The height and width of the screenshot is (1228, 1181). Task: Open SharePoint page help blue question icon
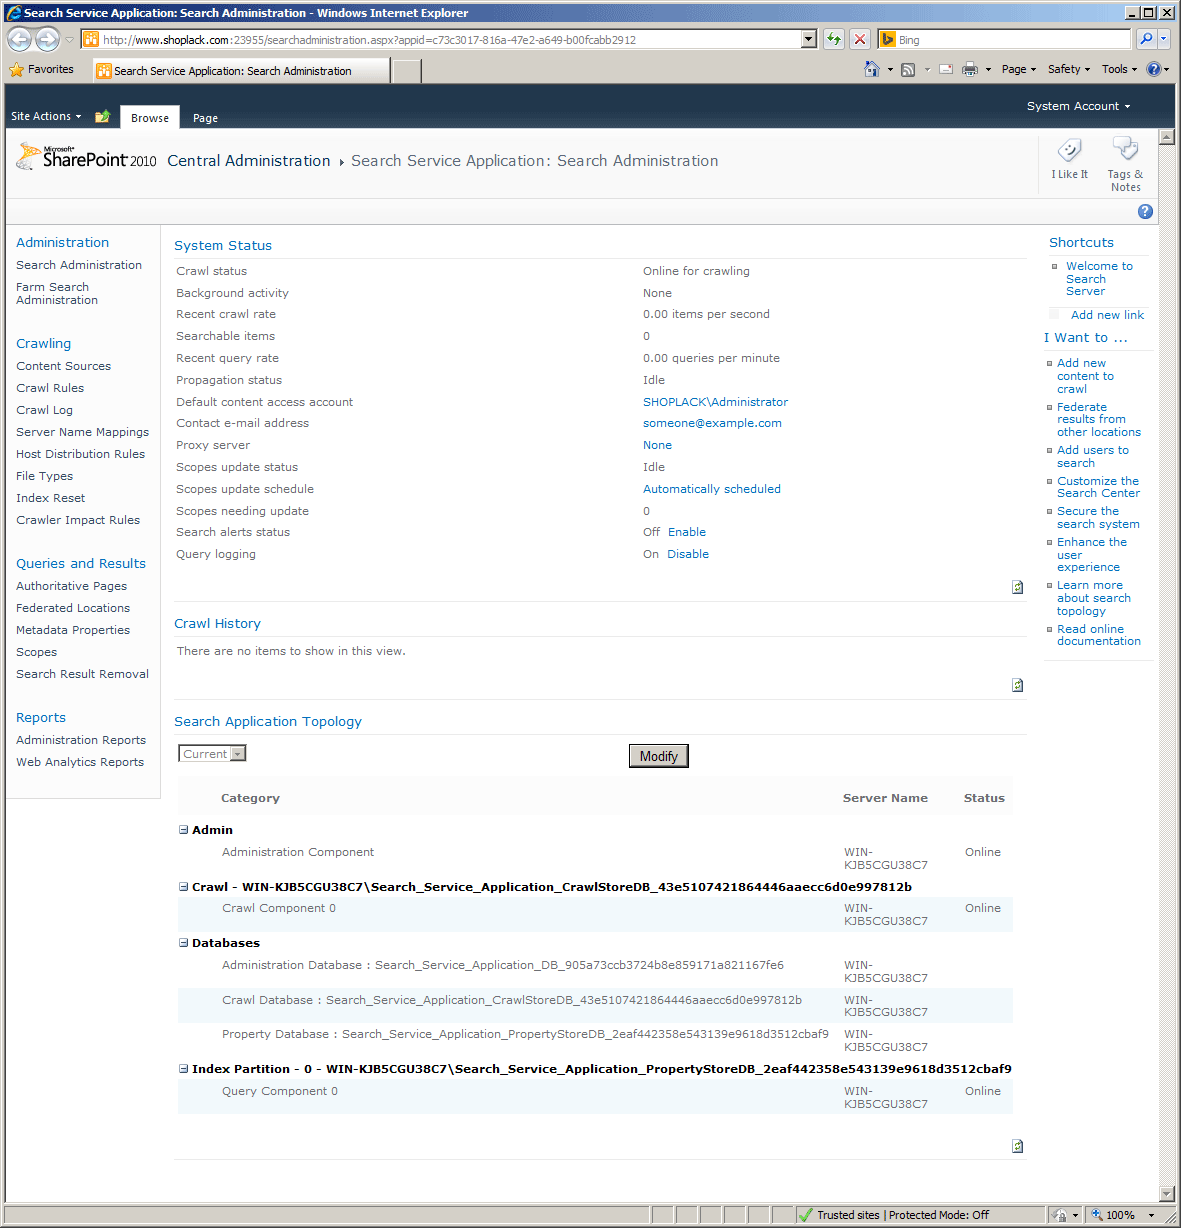click(x=1145, y=211)
